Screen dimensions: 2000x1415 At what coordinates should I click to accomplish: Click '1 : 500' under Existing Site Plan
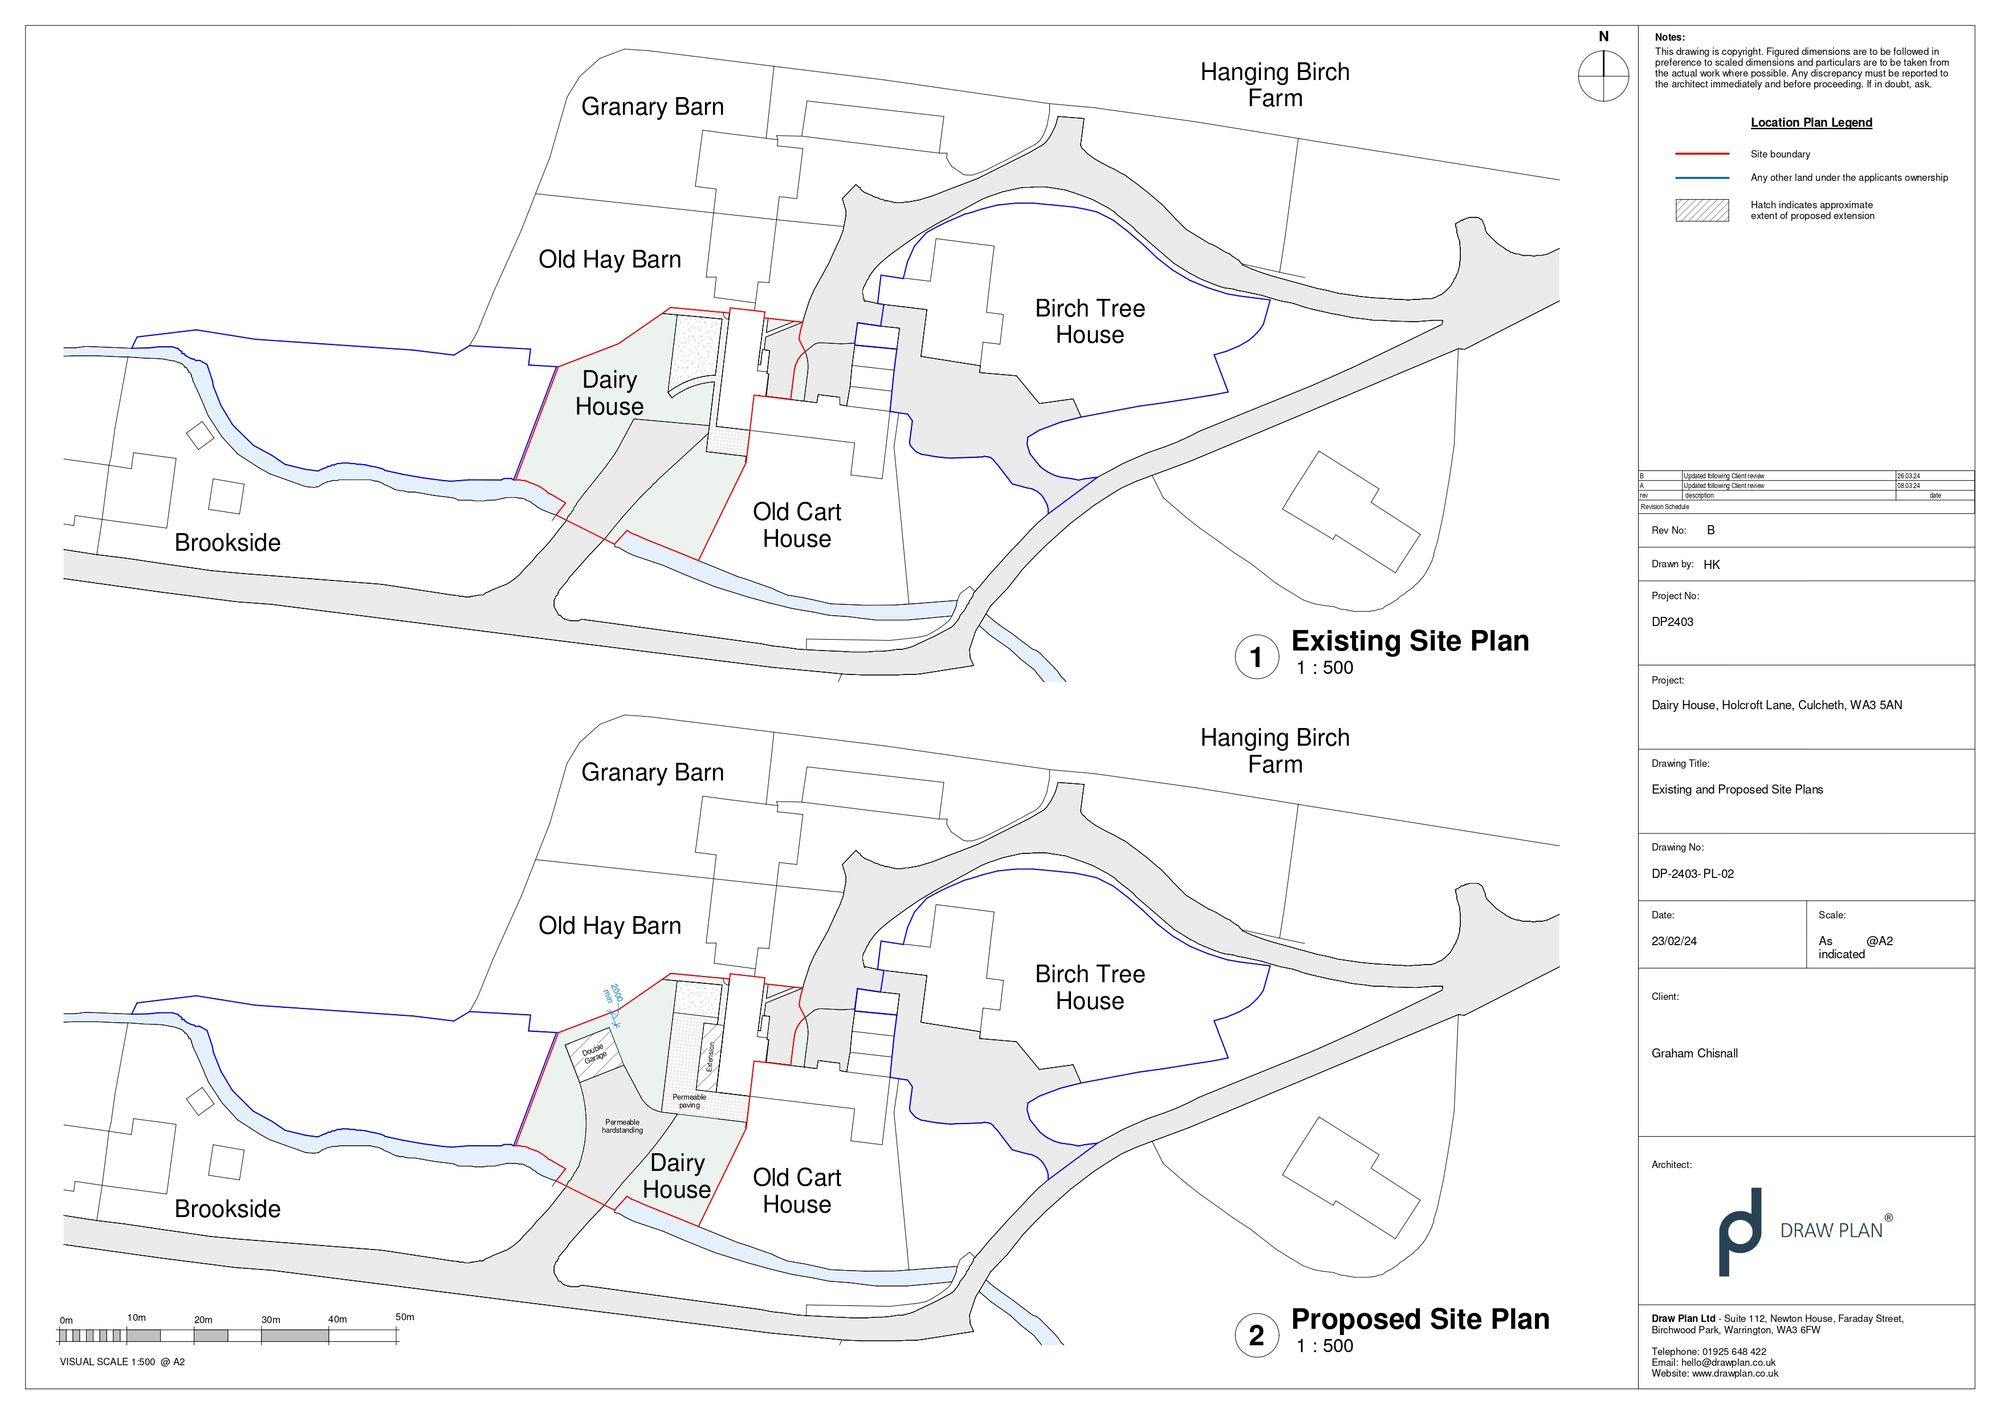pyautogui.click(x=1324, y=668)
